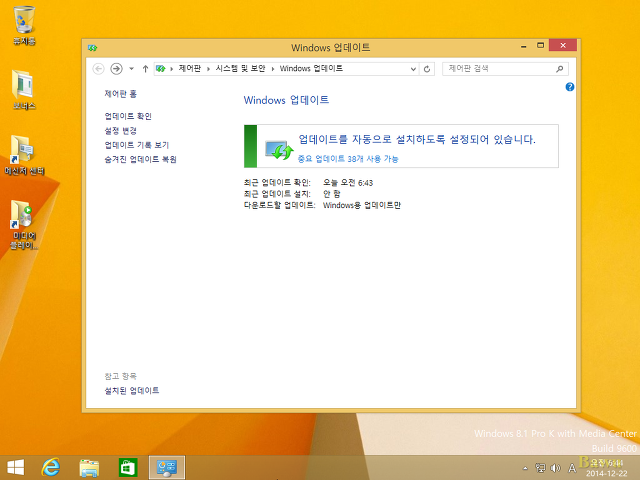This screenshot has height=480, width=640.
Task: Click the 안 함 value text
Action: [x=331, y=194]
